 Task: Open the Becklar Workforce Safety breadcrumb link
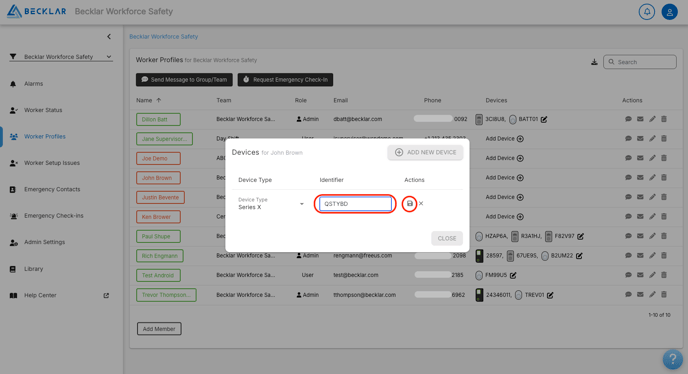coord(164,36)
